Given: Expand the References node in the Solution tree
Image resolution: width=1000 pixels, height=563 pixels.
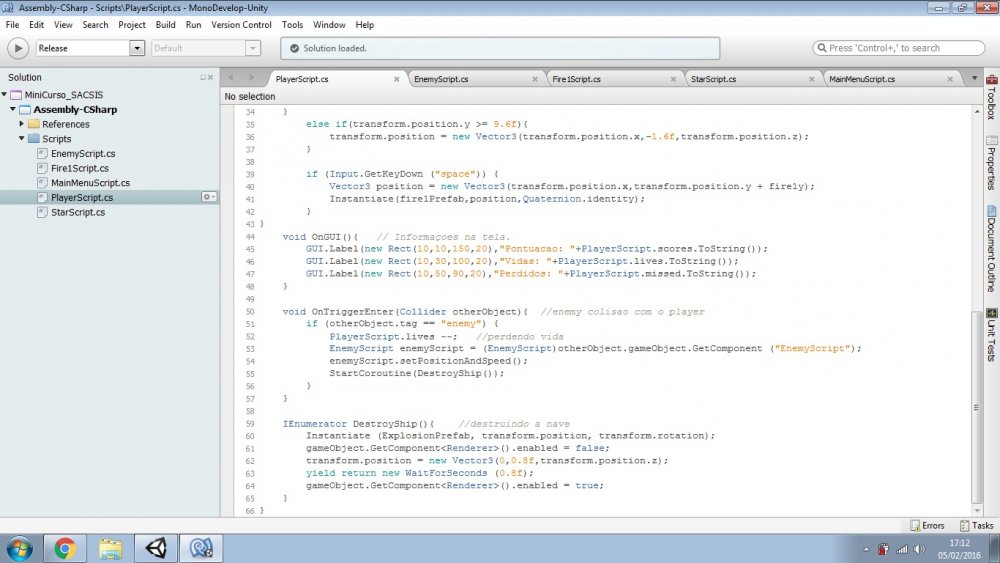Looking at the screenshot, I should pyautogui.click(x=21, y=124).
